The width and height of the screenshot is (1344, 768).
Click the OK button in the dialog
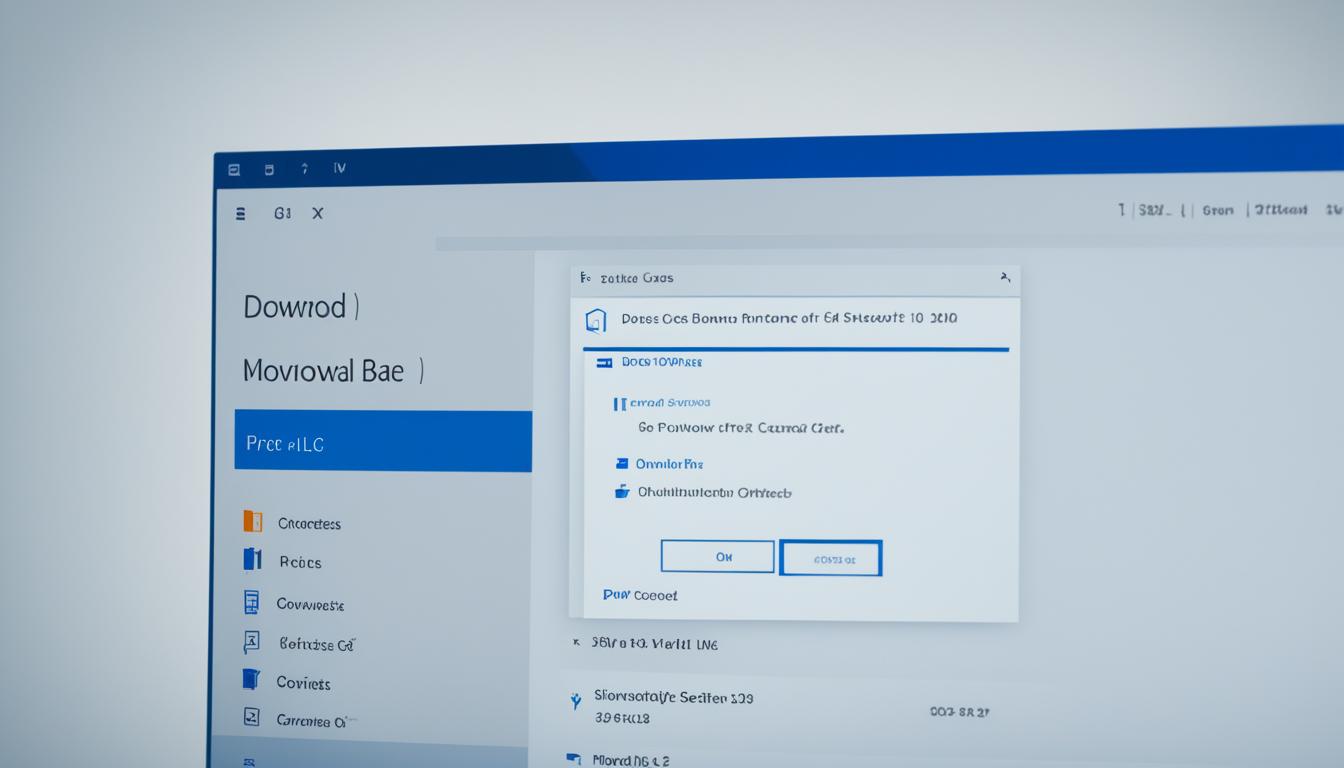(x=718, y=557)
